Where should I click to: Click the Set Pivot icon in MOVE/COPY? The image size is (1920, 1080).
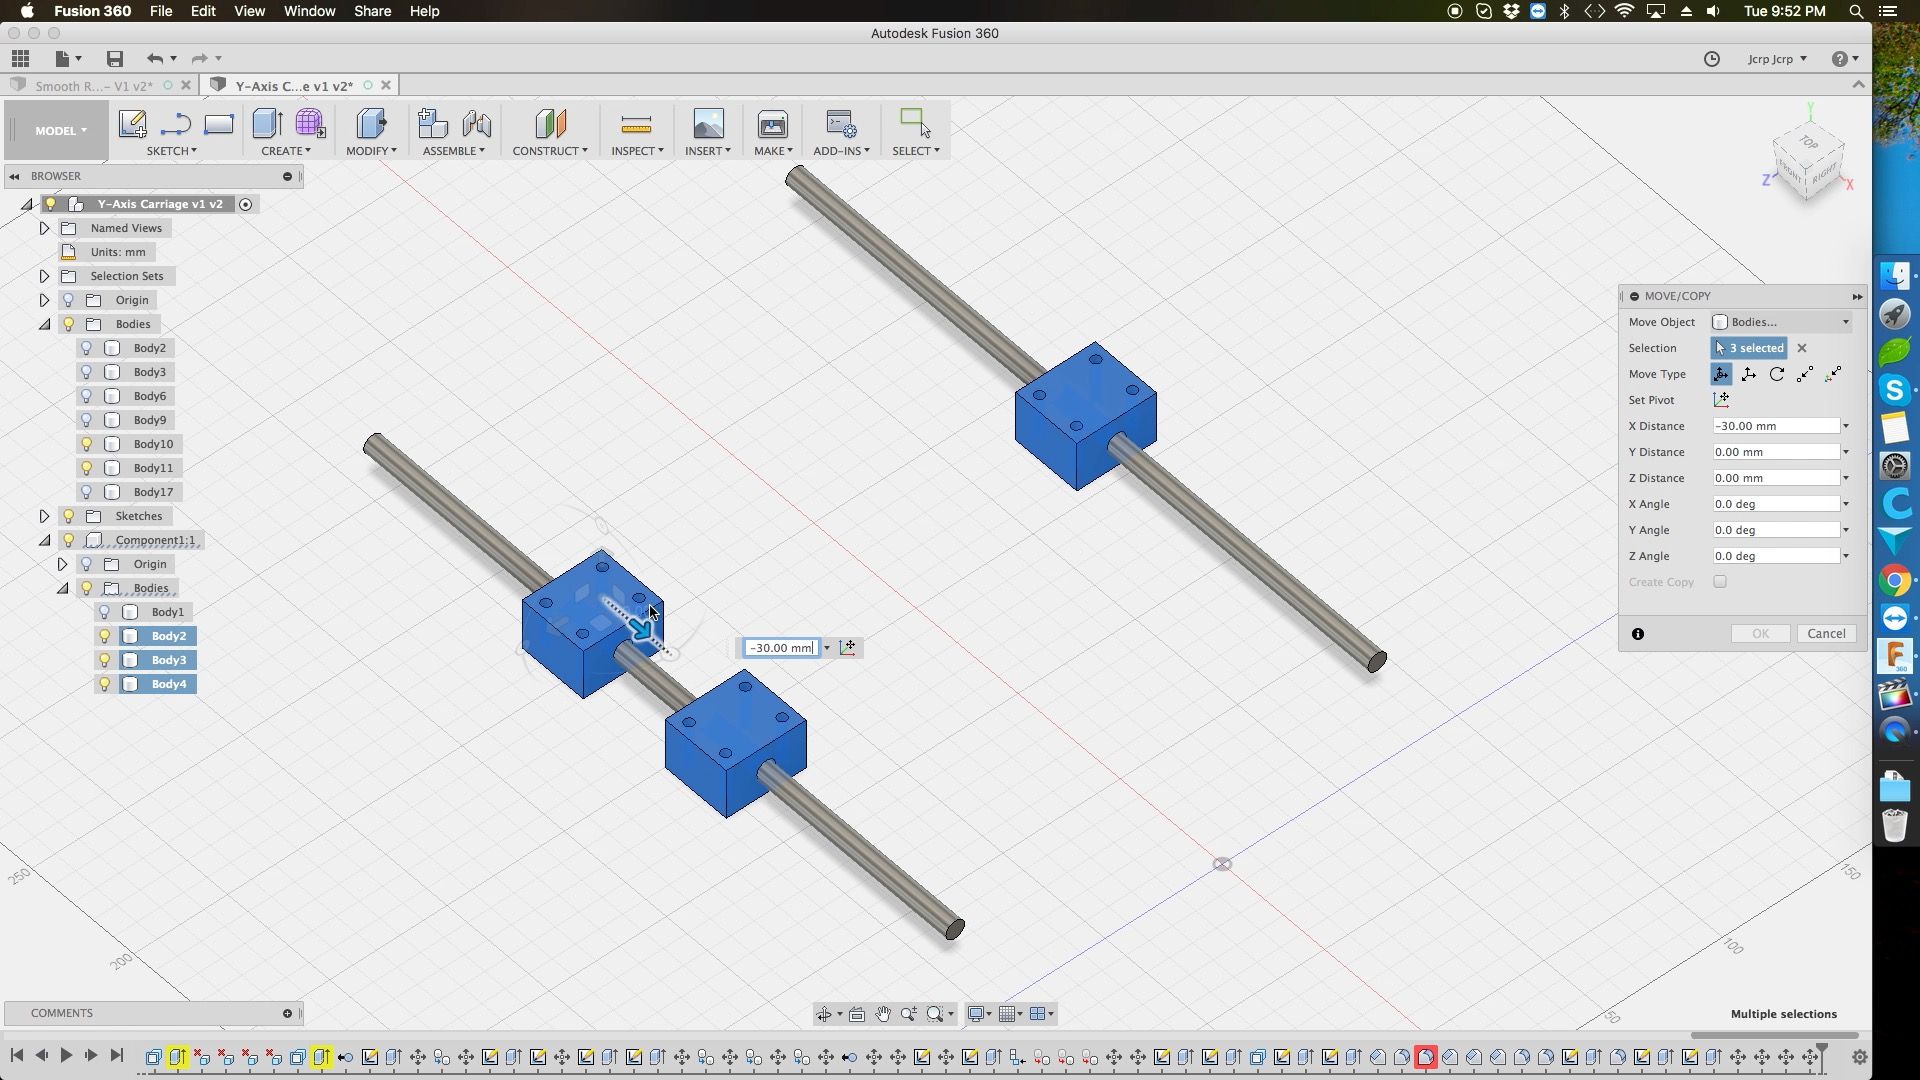point(1723,399)
